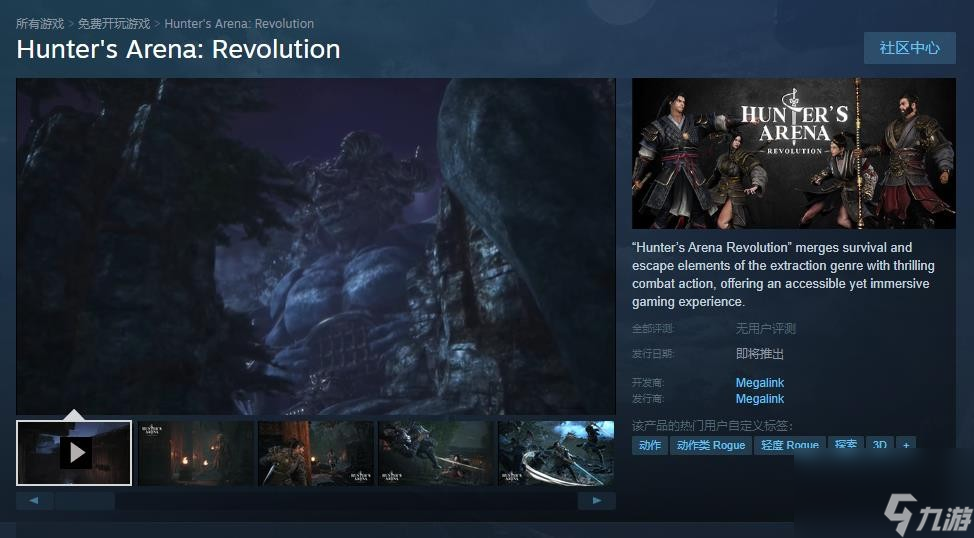Click the right arrow of thumbnail strip
974x538 pixels.
click(596, 501)
